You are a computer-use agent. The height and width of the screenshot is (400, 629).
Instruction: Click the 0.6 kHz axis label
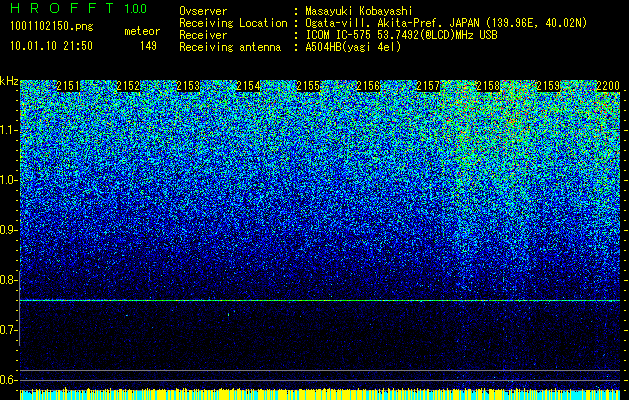7,380
